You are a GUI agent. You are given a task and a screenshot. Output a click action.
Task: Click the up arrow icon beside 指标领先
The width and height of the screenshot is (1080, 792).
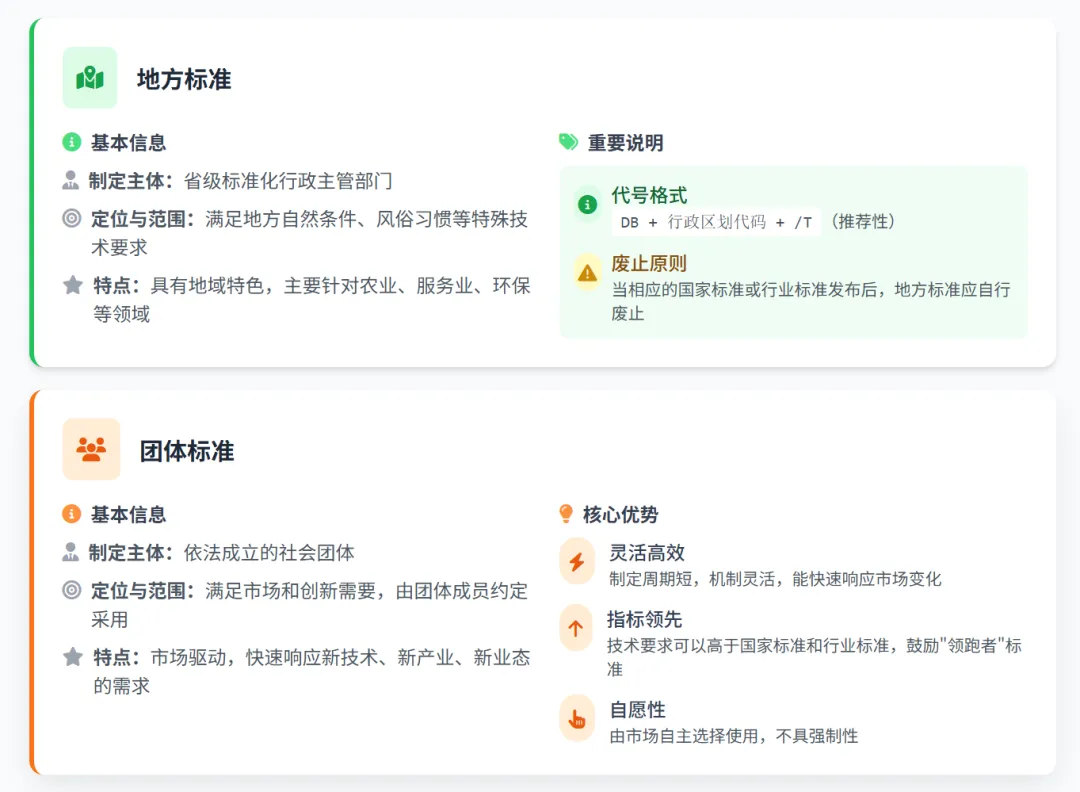coord(576,628)
